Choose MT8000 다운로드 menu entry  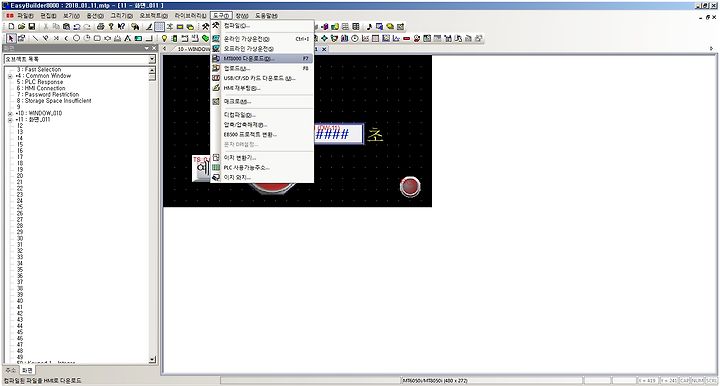point(262,59)
